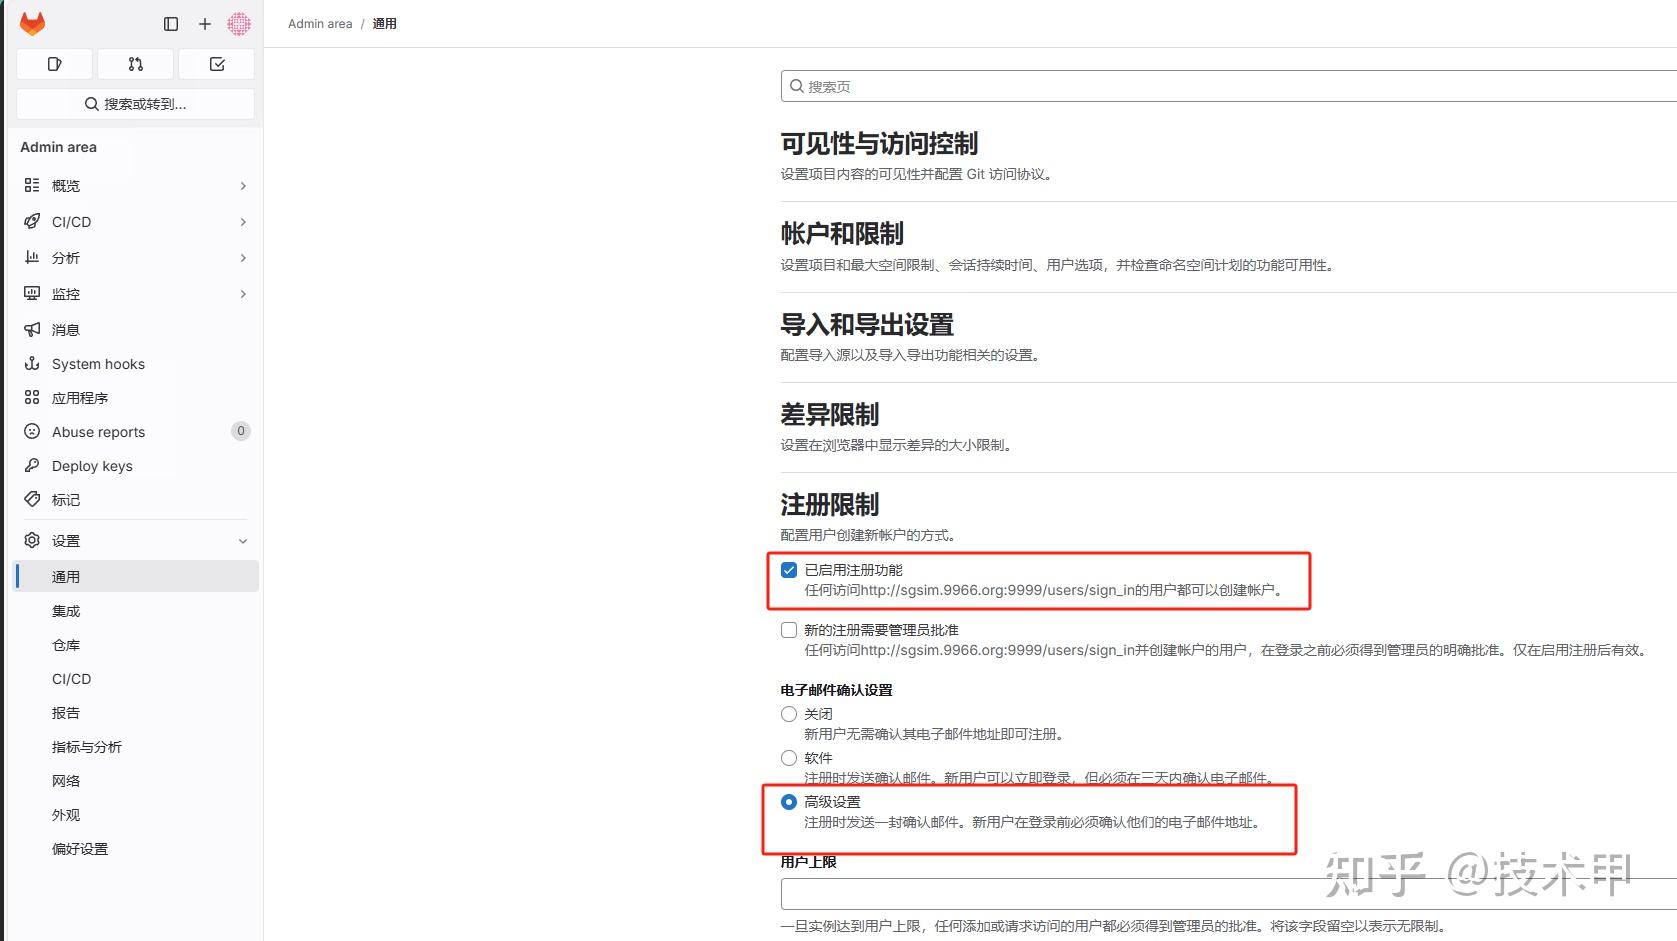Viewport: 1677px width, 941px height.
Task: Uncheck 已启用注册功能 checkbox
Action: coord(789,569)
